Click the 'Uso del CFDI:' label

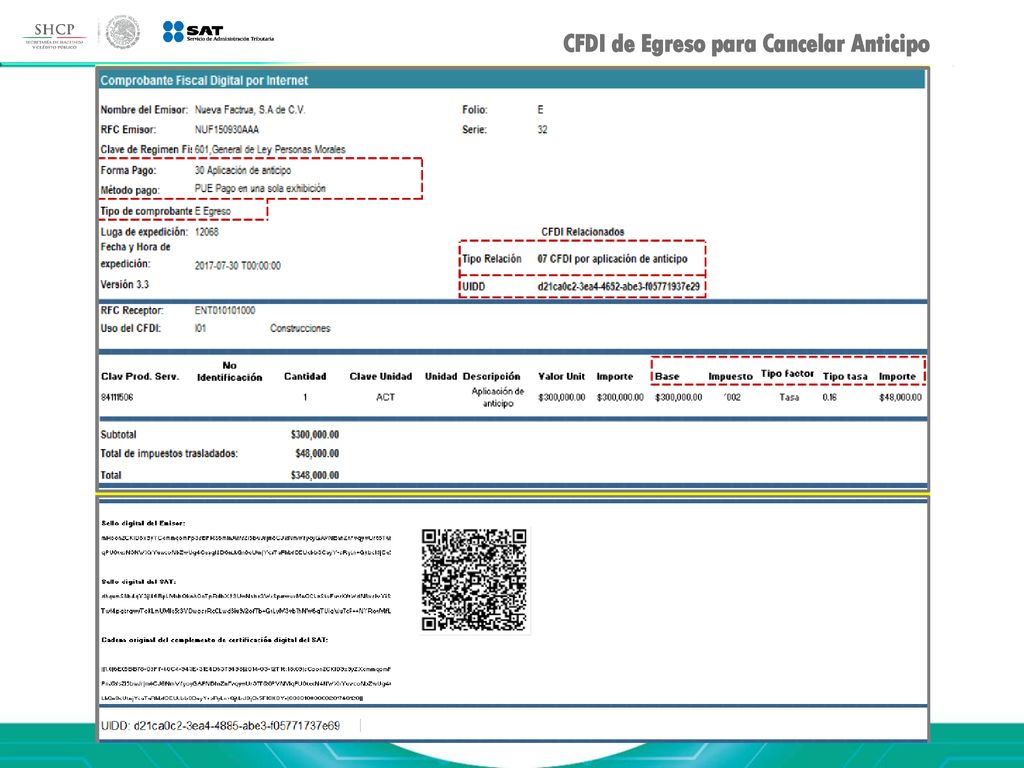pos(131,328)
